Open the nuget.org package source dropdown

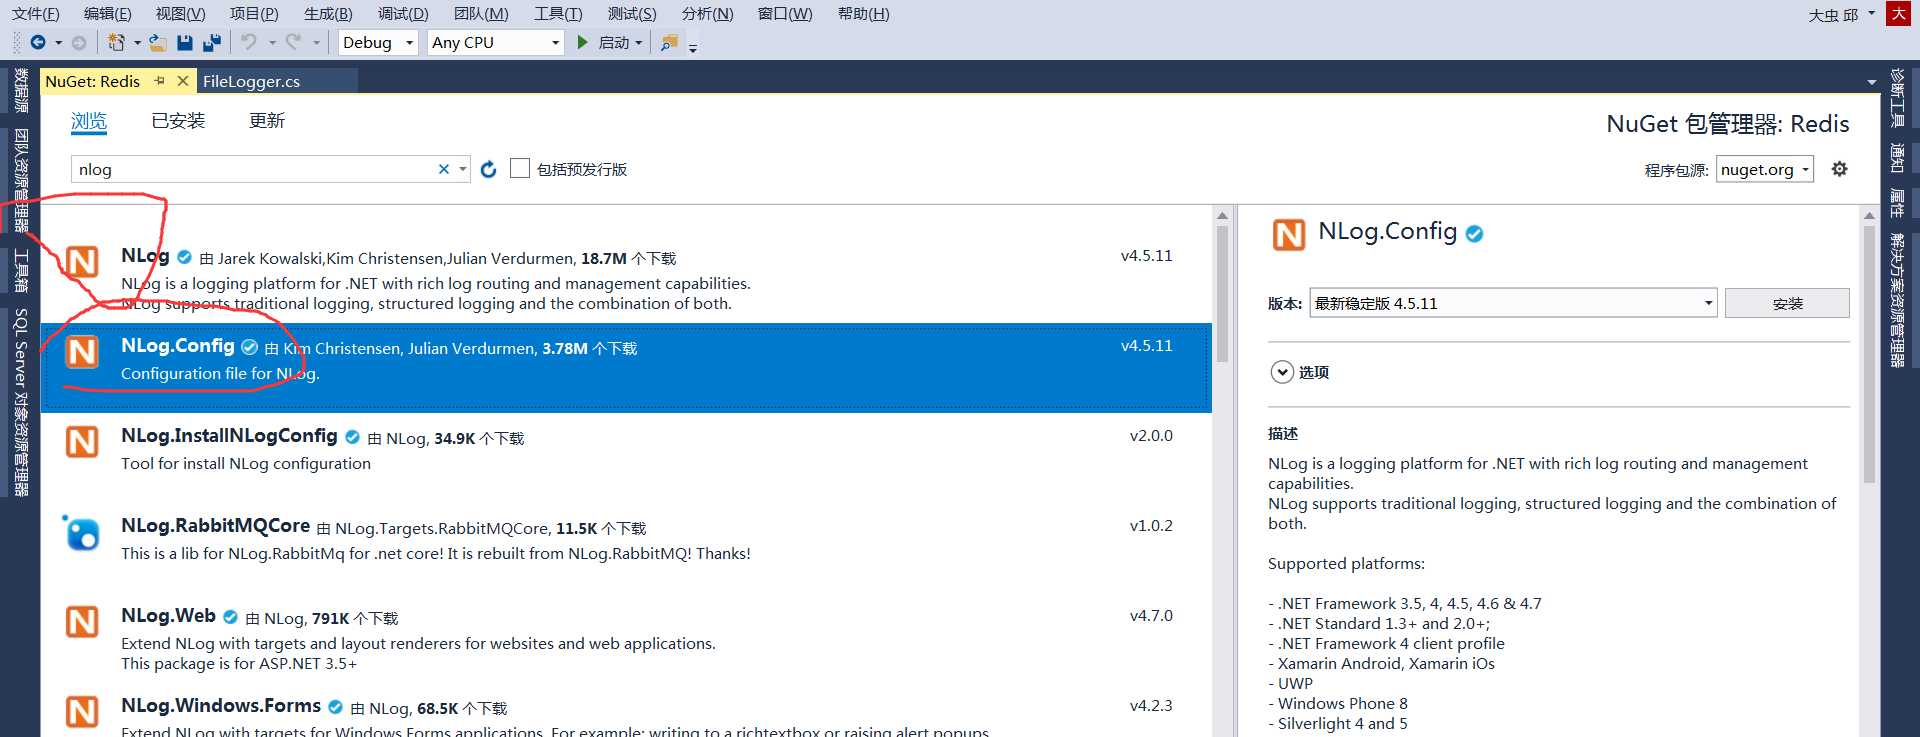pos(1765,169)
